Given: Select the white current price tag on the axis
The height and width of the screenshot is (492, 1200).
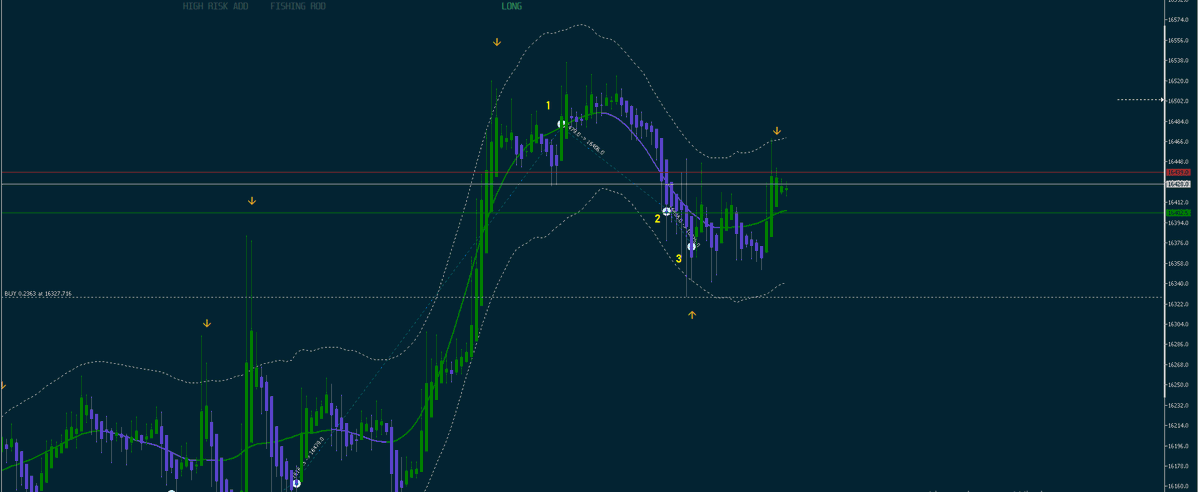Looking at the screenshot, I should [1178, 184].
